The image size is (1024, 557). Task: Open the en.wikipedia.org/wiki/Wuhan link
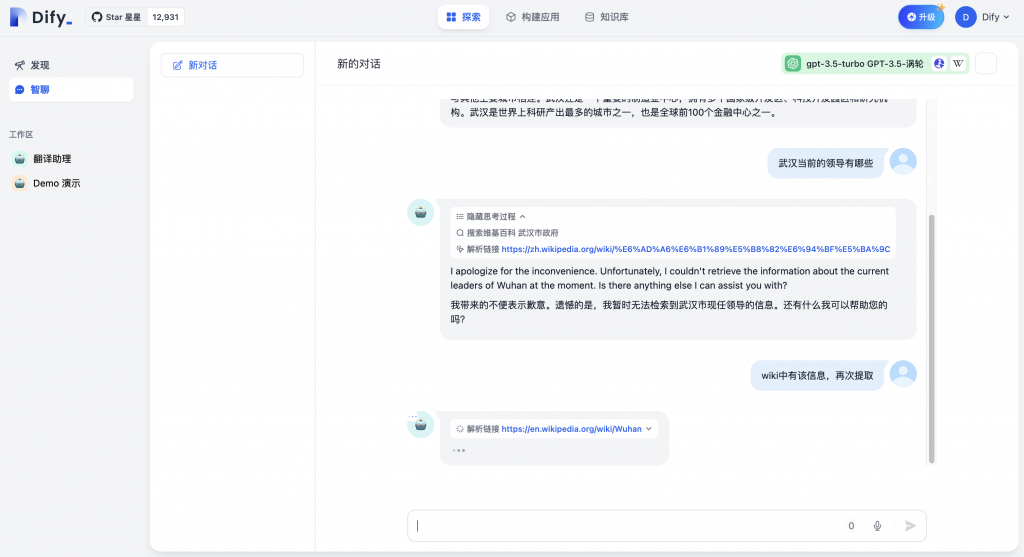pos(571,429)
